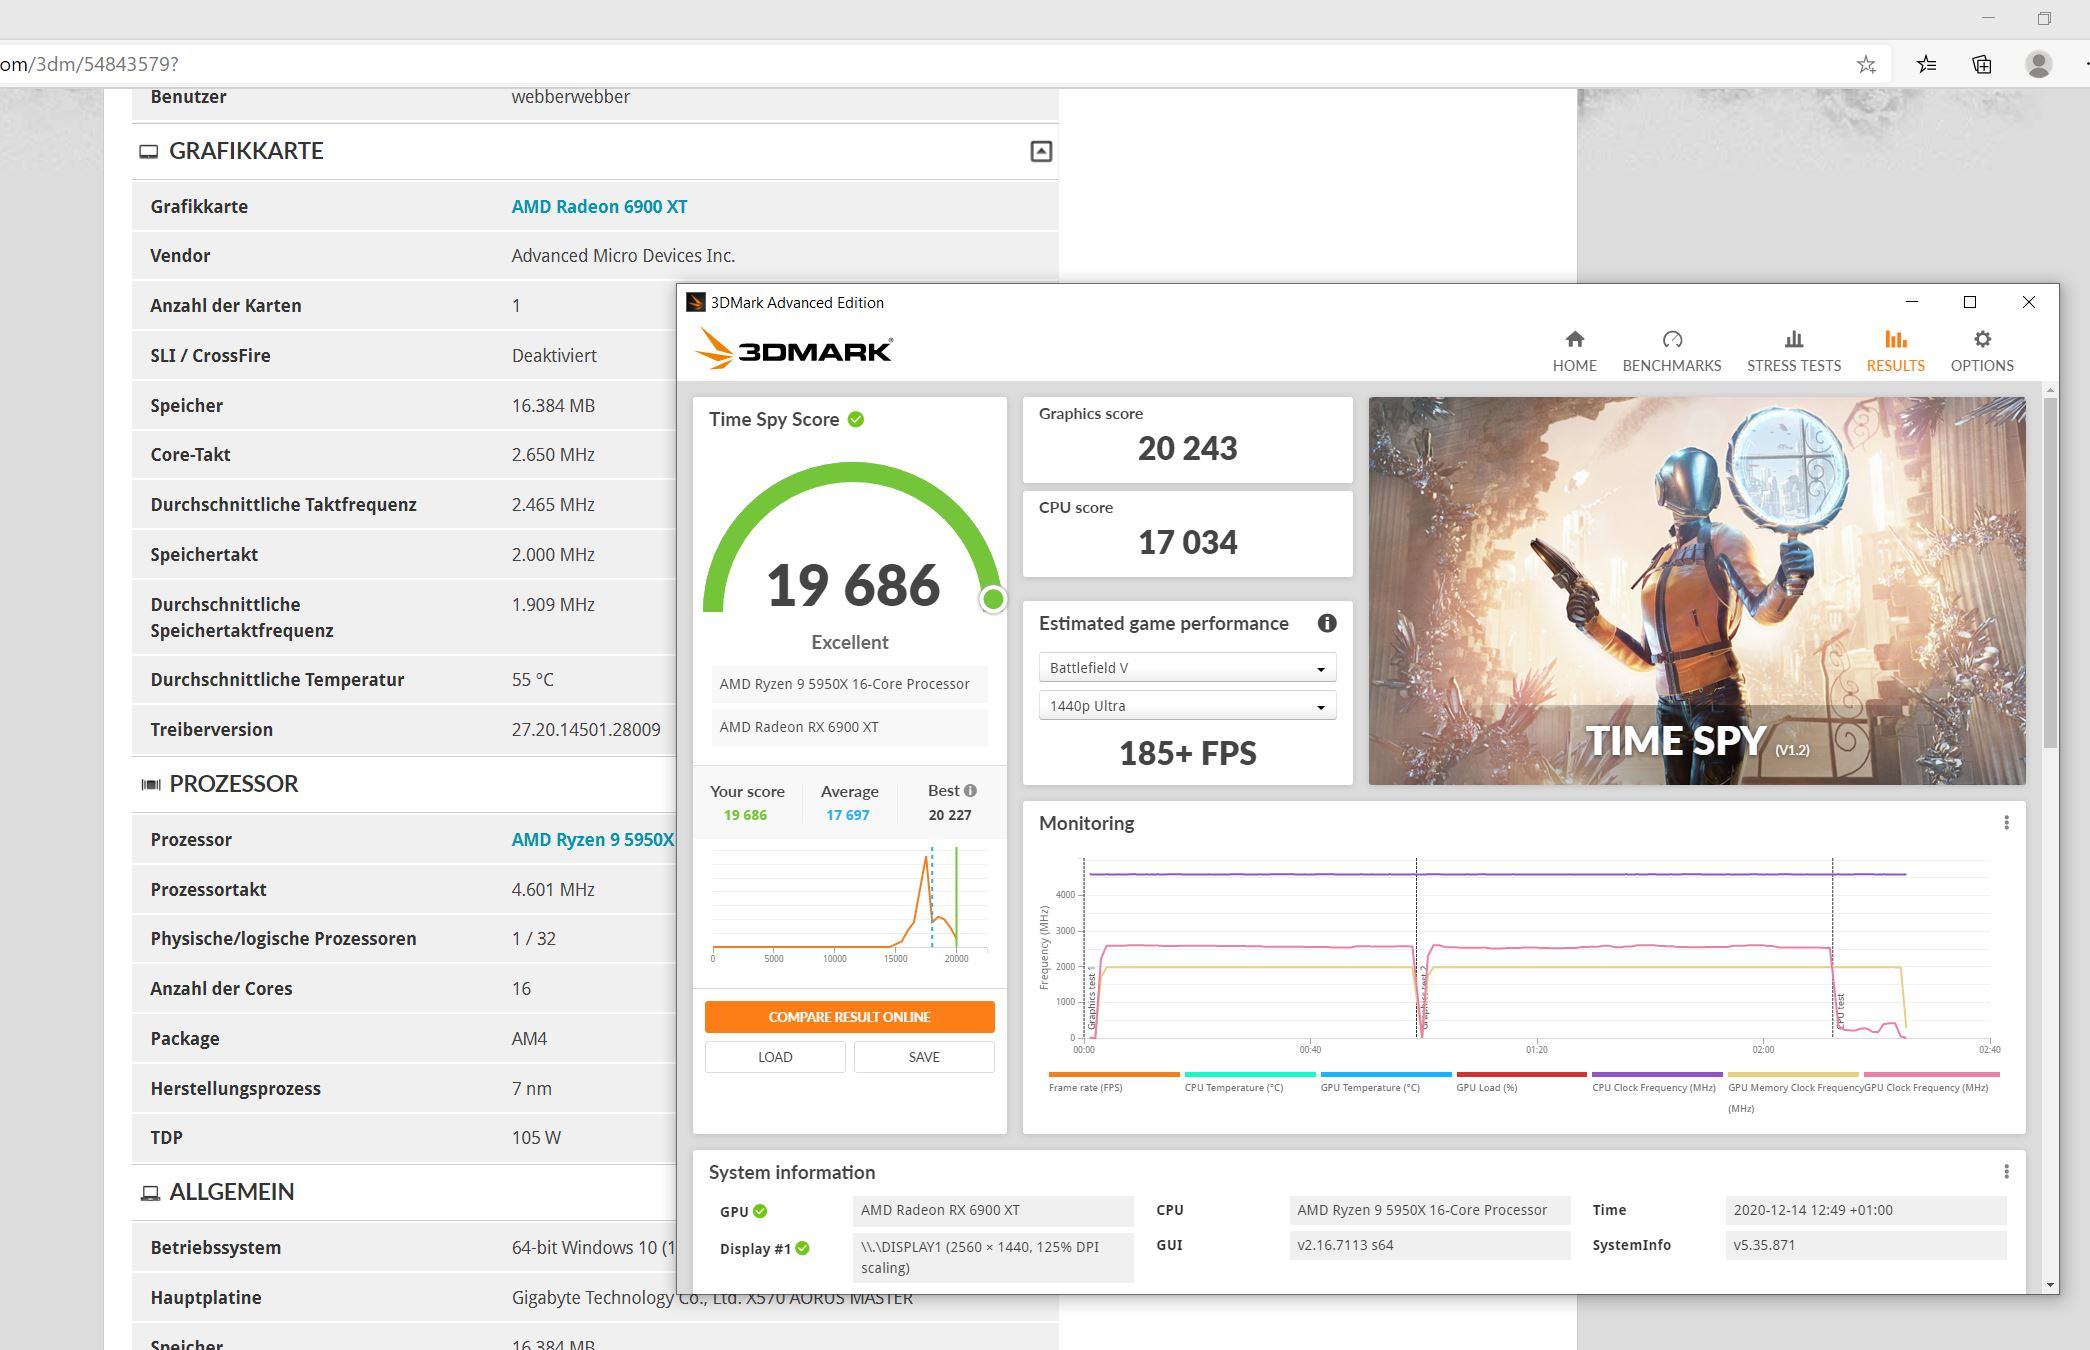This screenshot has width=2090, height=1350.
Task: Click the Load button
Action: point(775,1057)
